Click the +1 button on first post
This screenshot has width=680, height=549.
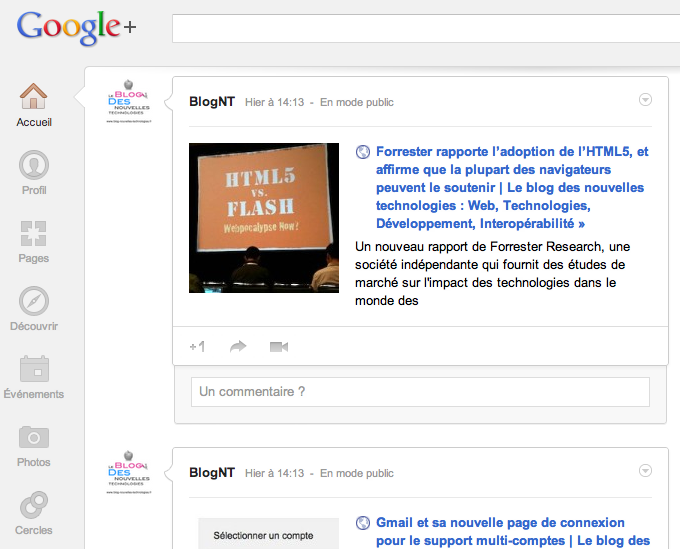(198, 347)
